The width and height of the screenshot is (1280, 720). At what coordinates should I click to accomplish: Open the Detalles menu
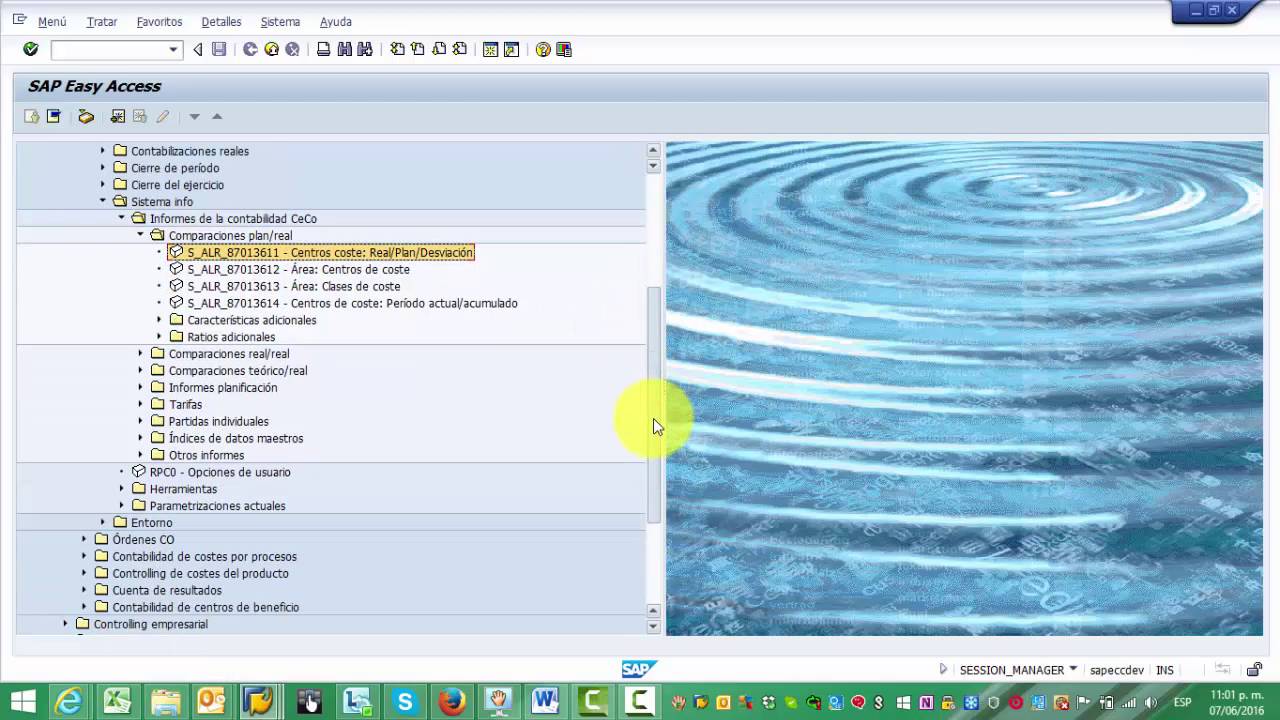(221, 21)
